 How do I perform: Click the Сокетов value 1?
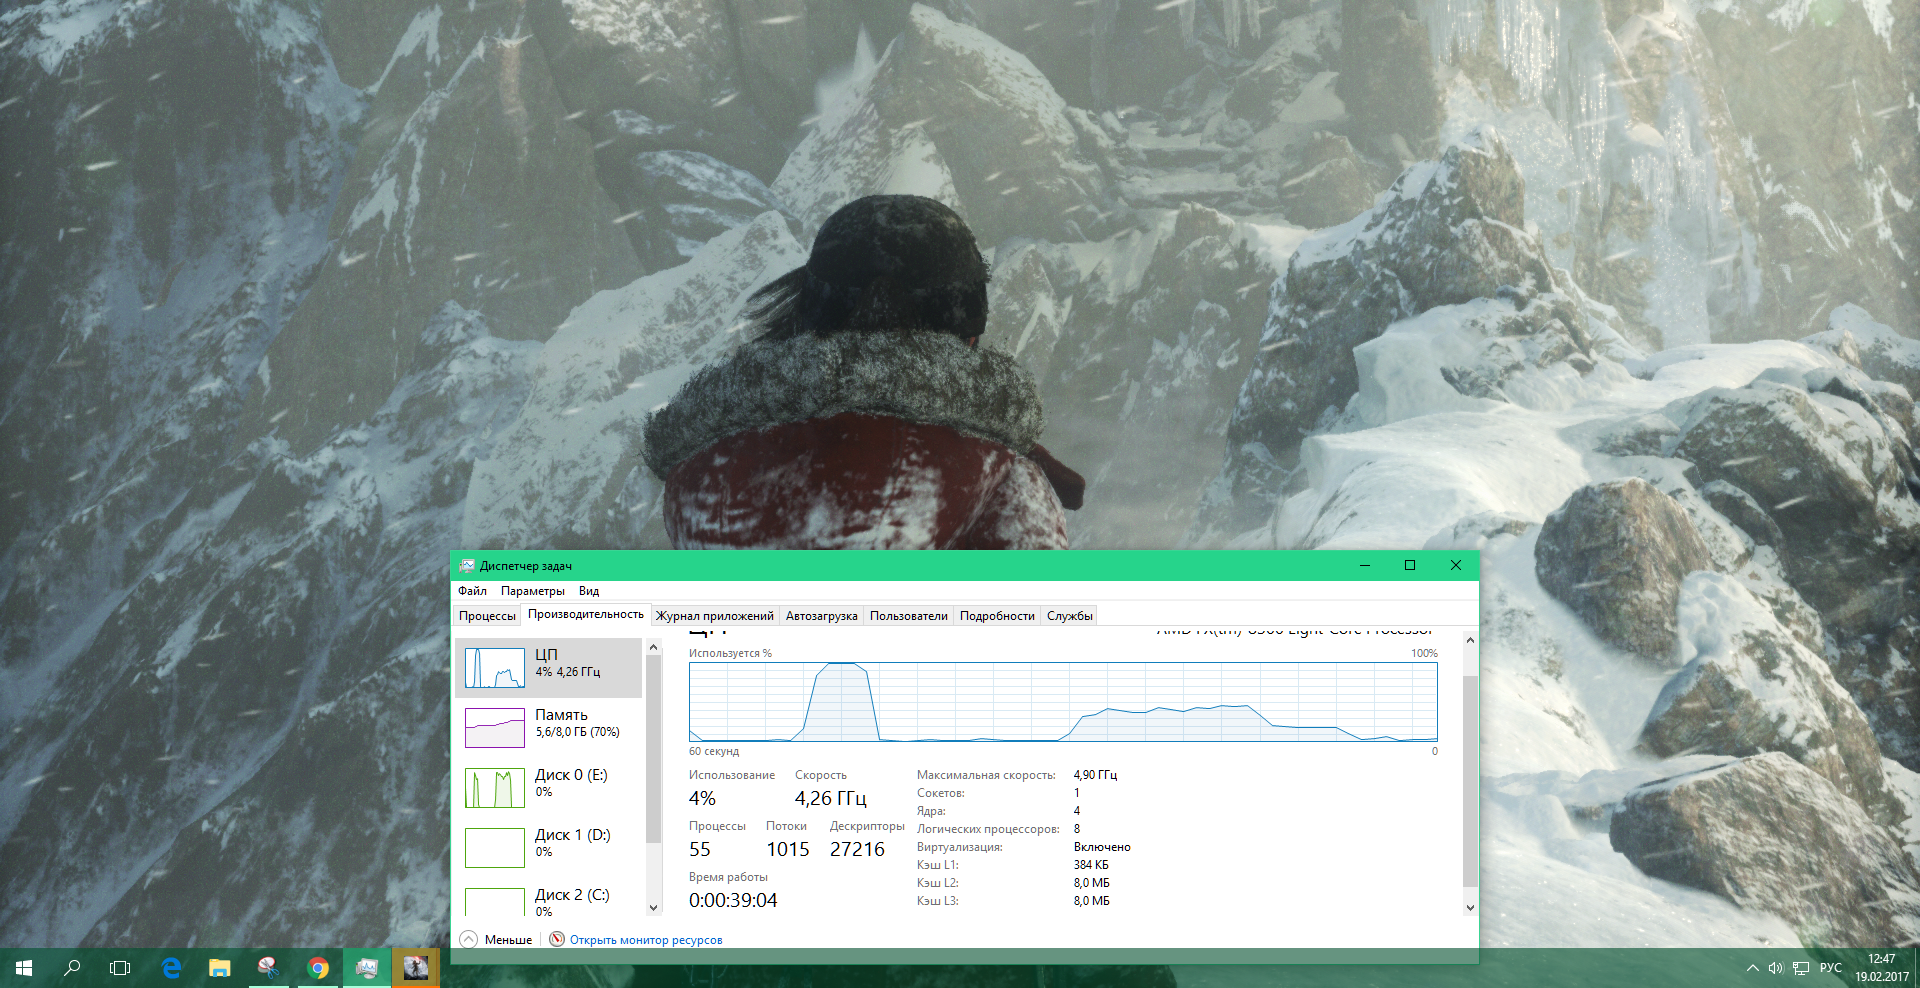pos(1077,793)
